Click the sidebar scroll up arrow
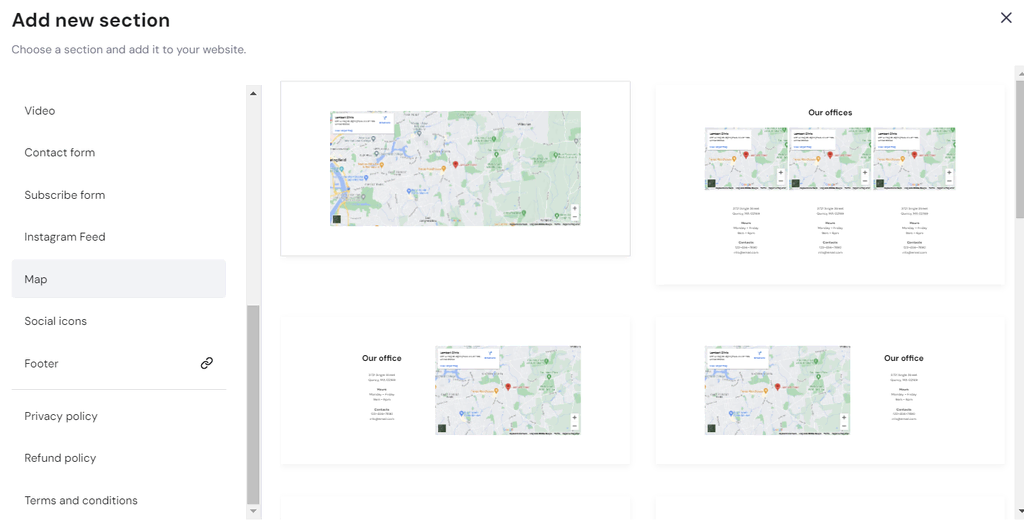1024x523 pixels. [253, 93]
